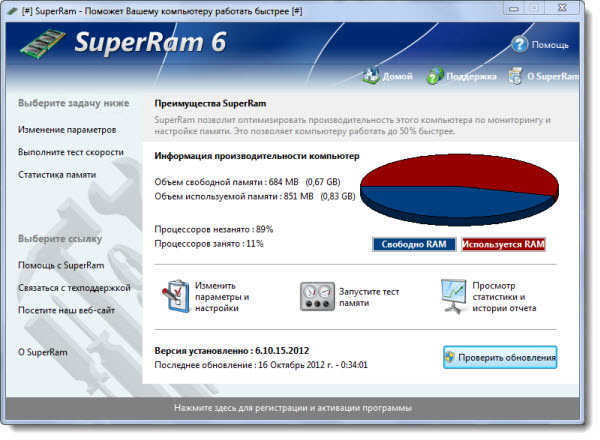Click the Помощь question mark icon

(520, 45)
